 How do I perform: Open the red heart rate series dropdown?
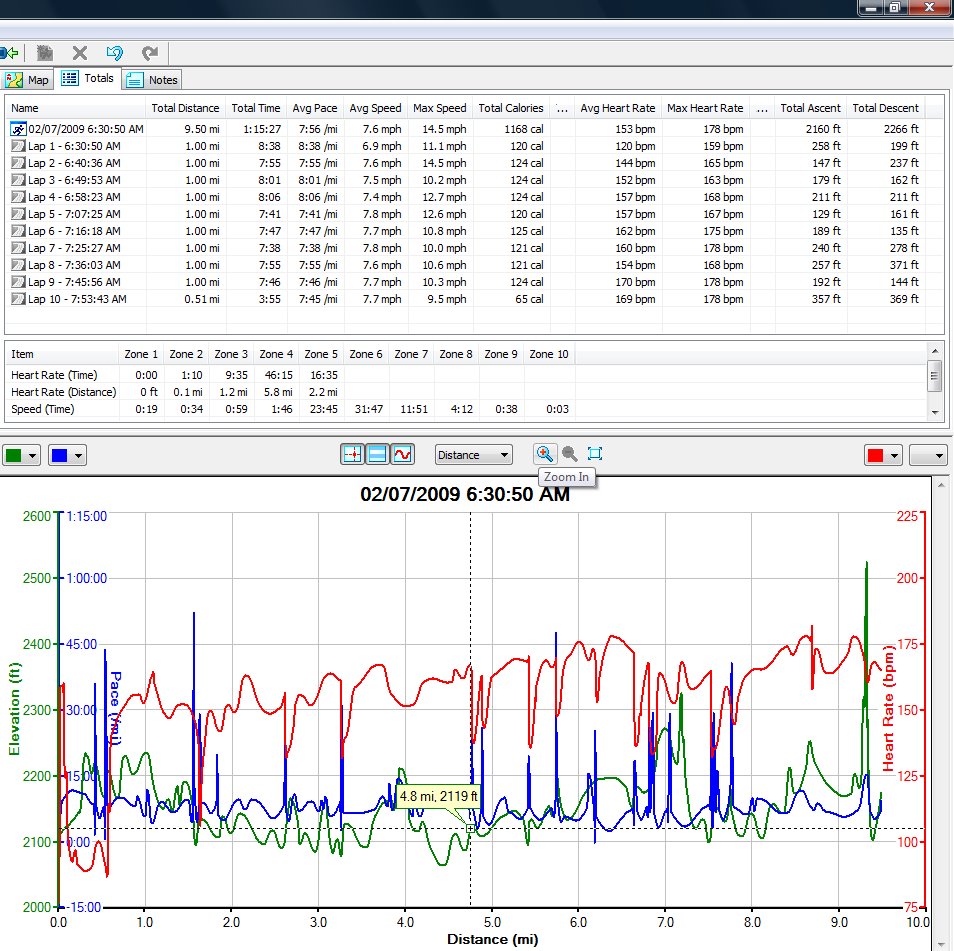pyautogui.click(x=883, y=455)
